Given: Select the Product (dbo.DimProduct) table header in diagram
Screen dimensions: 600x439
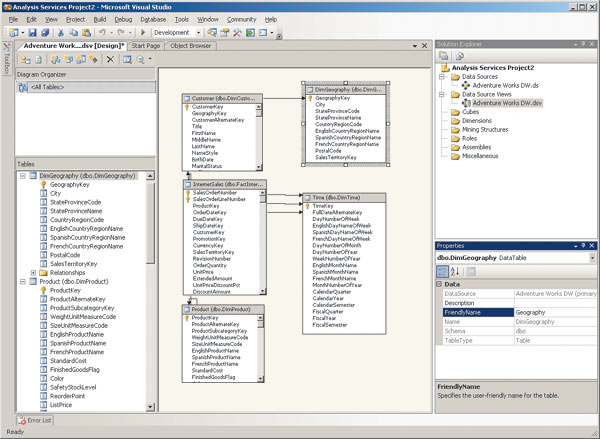Looking at the screenshot, I should click(223, 309).
